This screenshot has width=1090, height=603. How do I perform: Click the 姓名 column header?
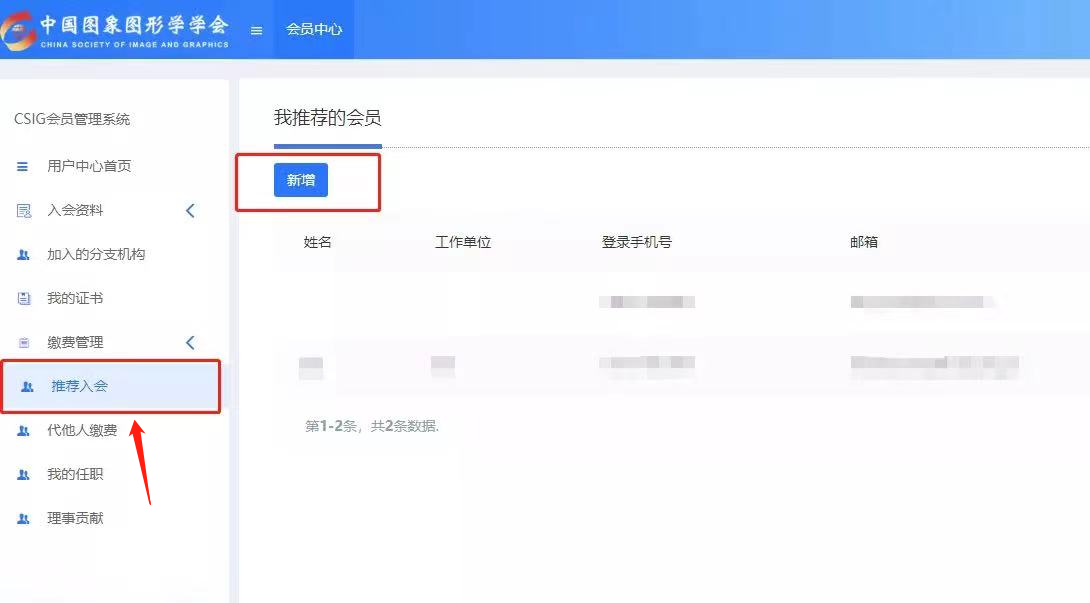pos(318,242)
